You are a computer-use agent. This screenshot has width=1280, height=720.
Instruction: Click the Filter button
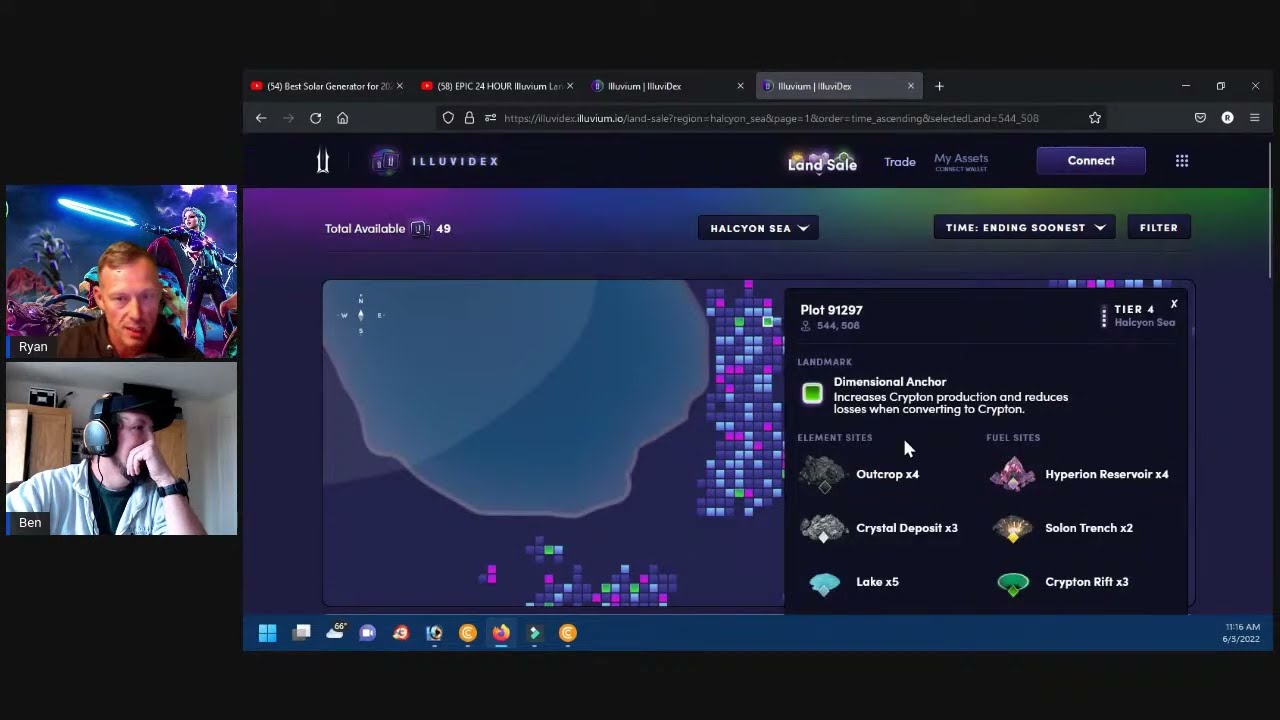(1159, 228)
